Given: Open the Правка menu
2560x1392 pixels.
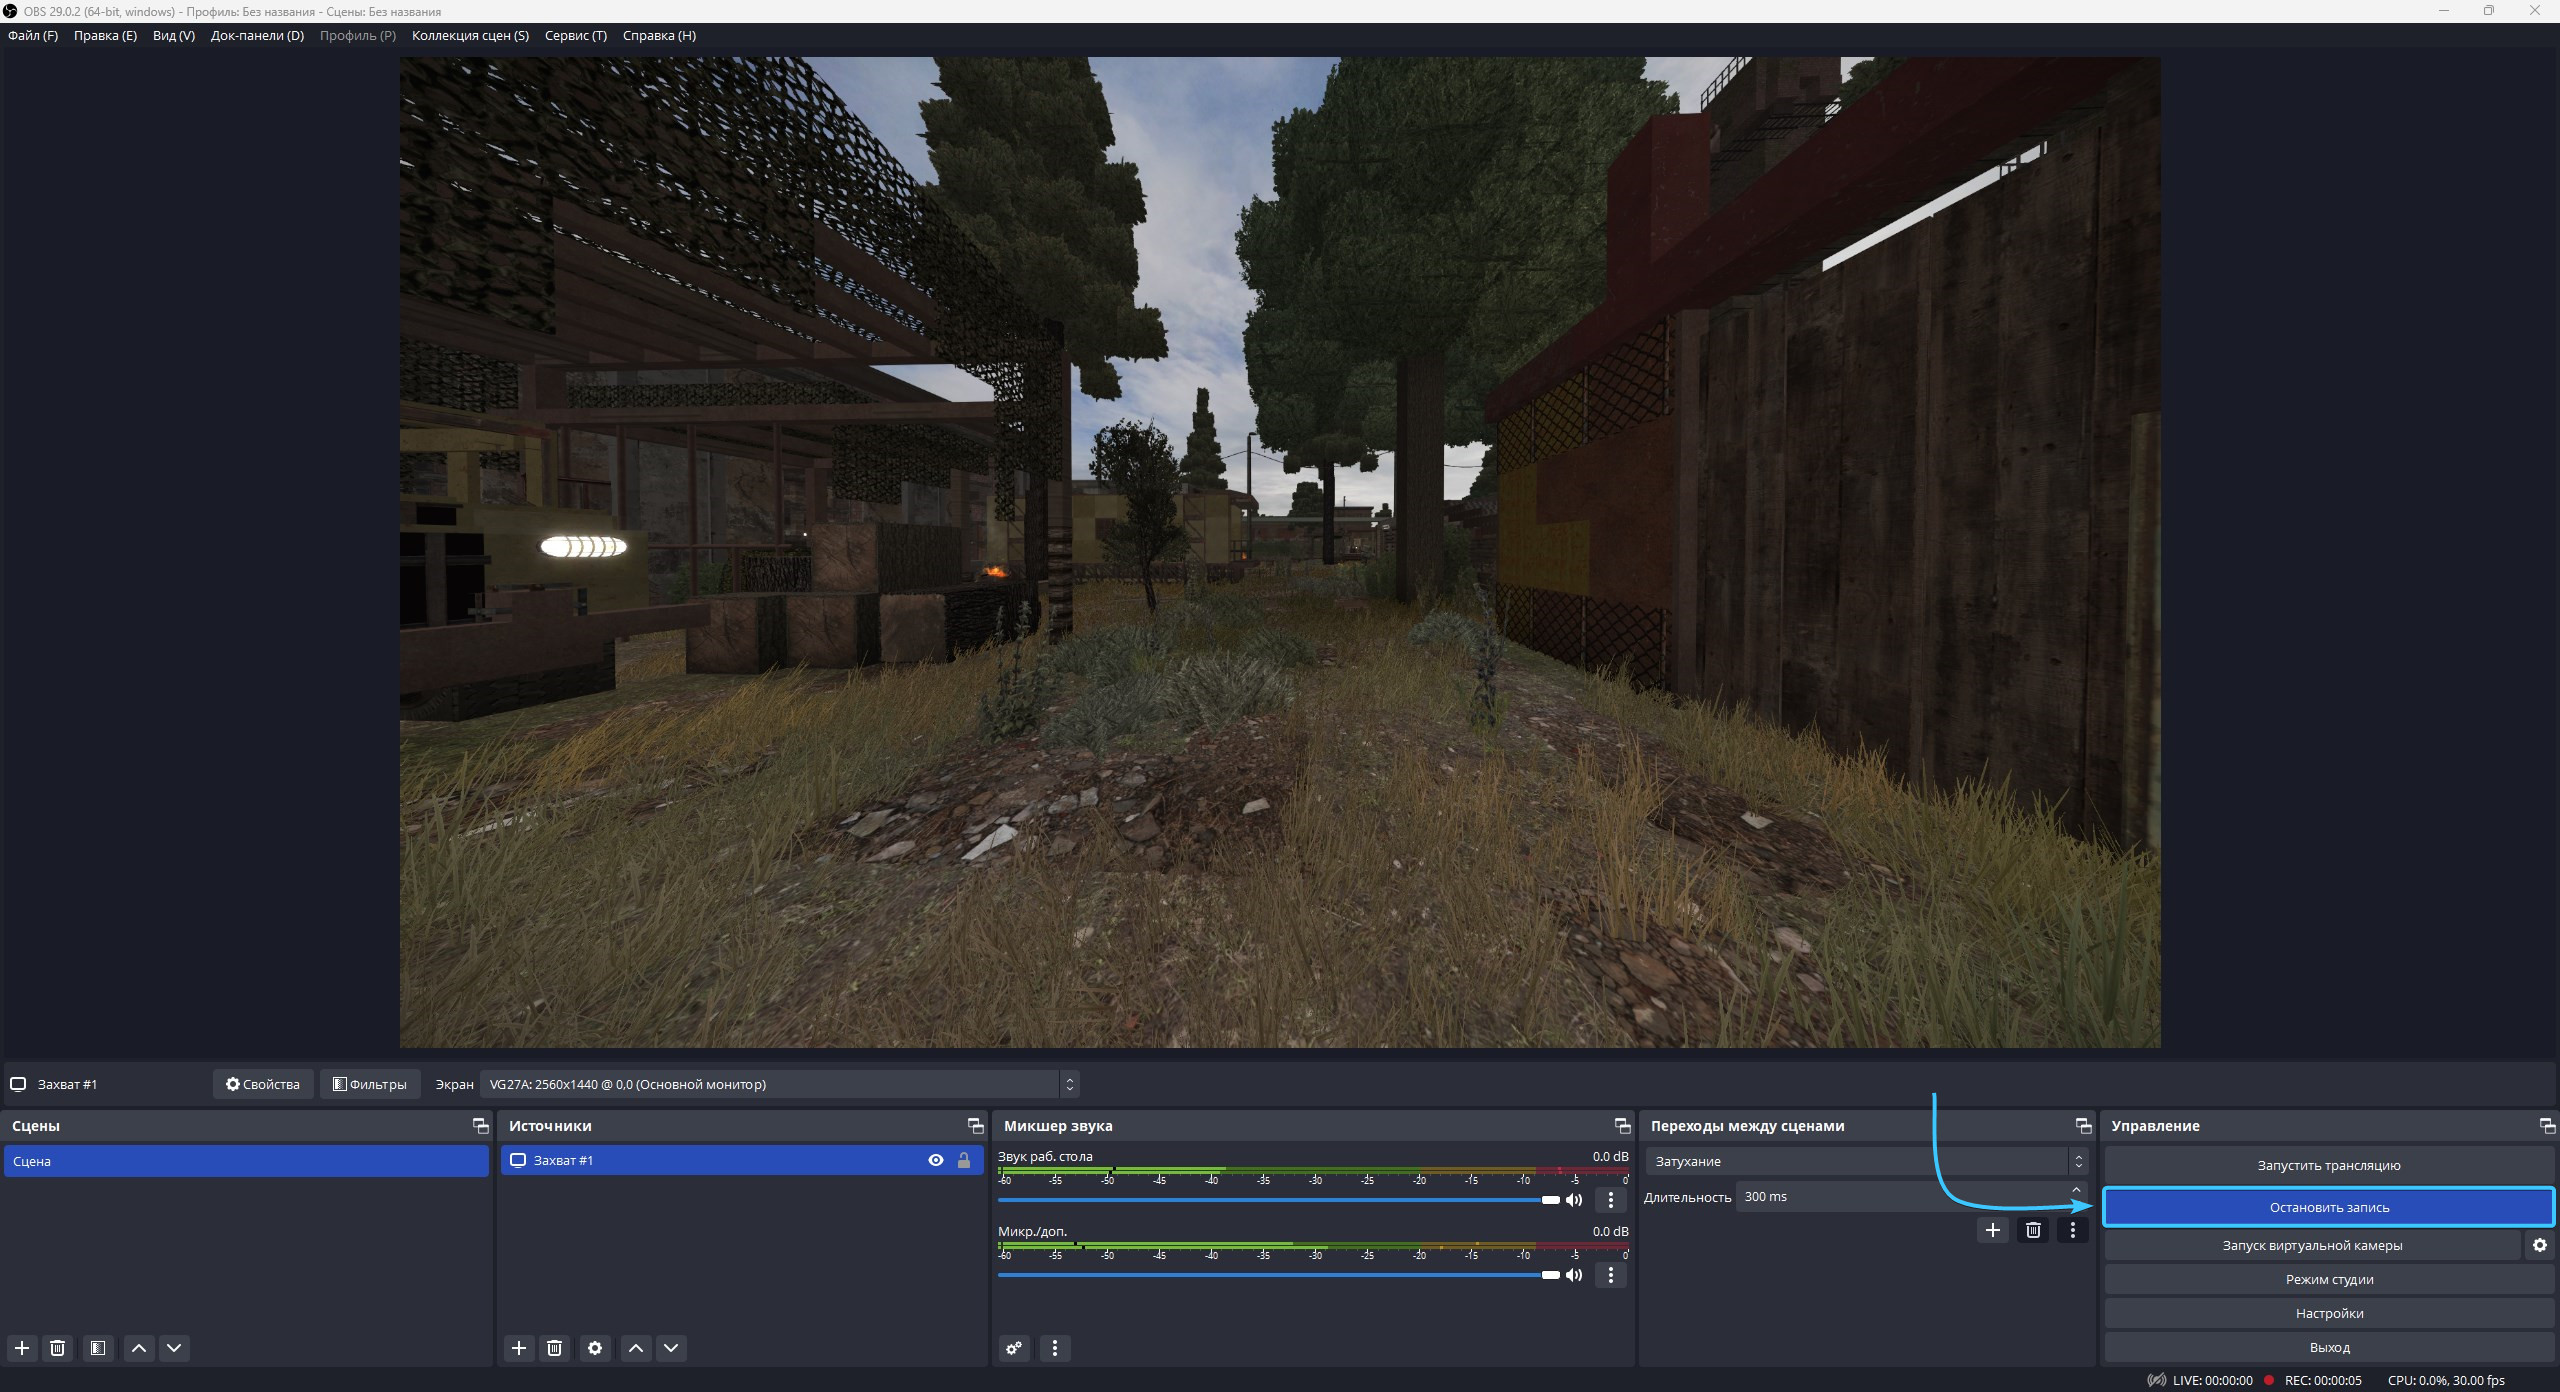Looking at the screenshot, I should (105, 35).
